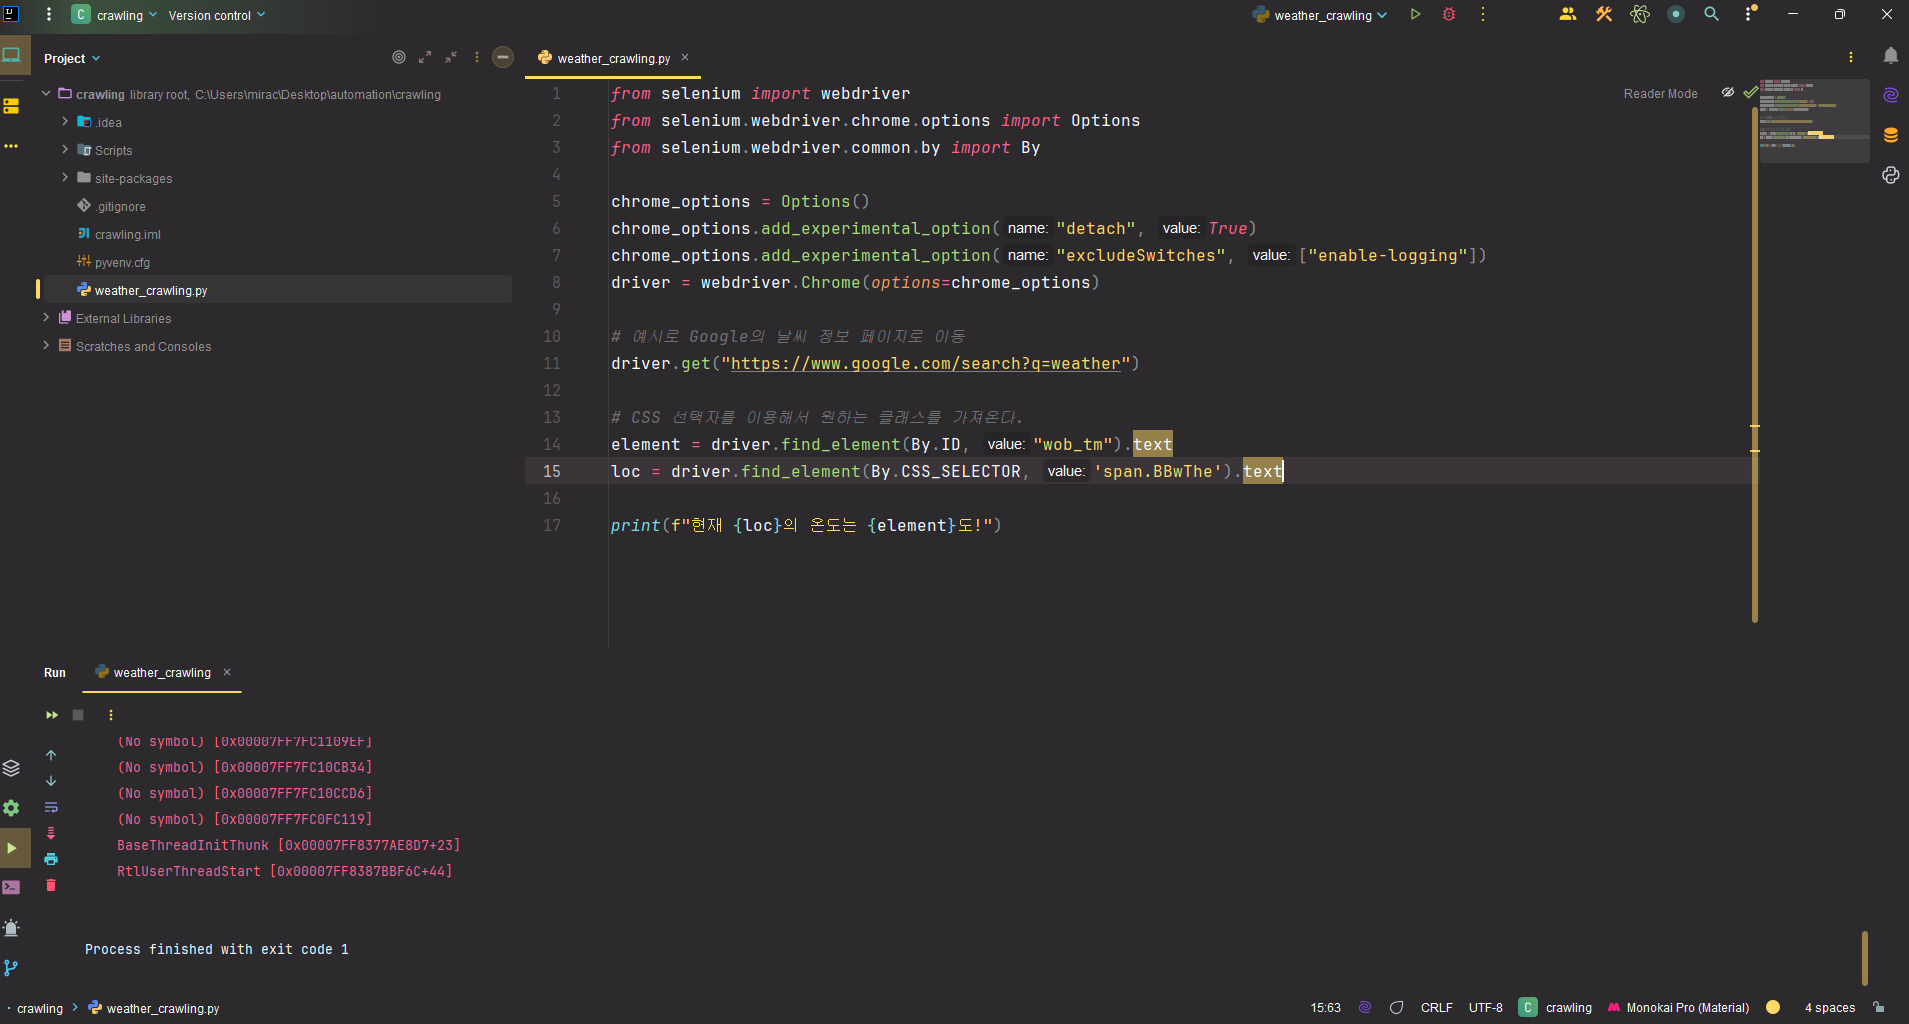Rerun weather_crawling in Run panel
Screen dimensions: 1909x1024
pos(52,715)
